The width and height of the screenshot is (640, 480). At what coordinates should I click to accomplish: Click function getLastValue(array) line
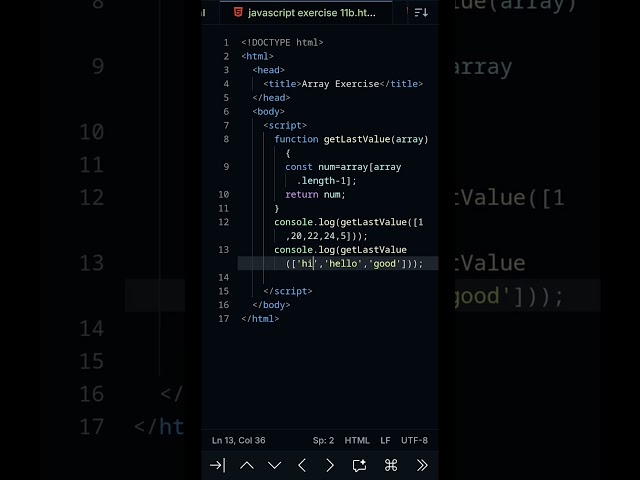point(351,139)
